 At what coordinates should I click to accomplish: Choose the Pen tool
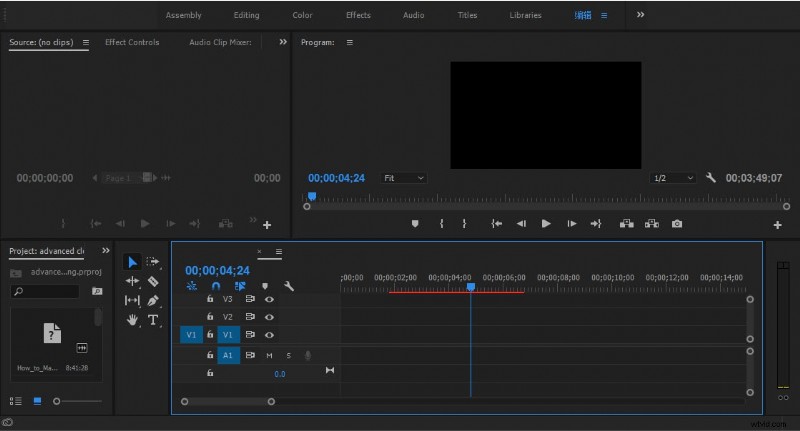click(x=153, y=300)
